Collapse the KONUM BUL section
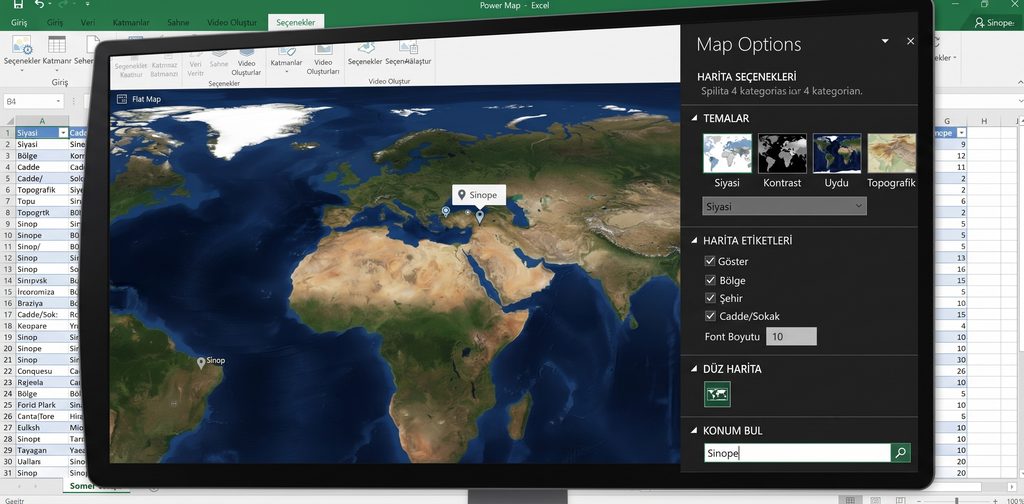The width and height of the screenshot is (1024, 504). 694,431
